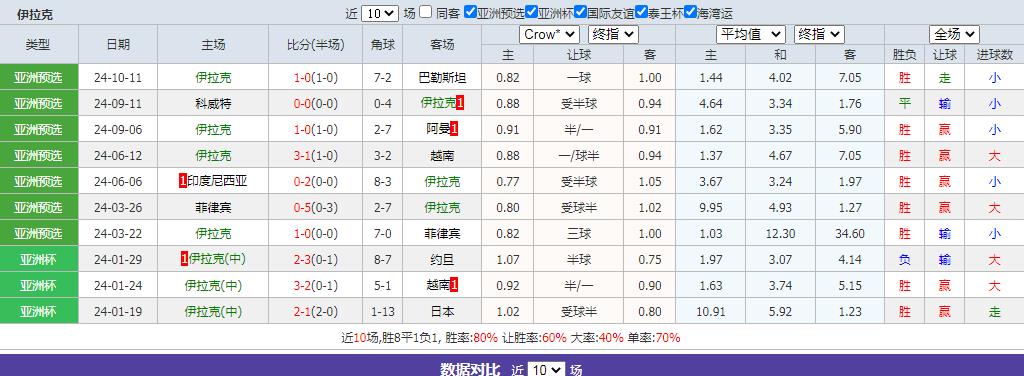Image resolution: width=1024 pixels, height=376 pixels.
Task: Click the 2-1(2-0) score against 日本
Action: point(316,311)
